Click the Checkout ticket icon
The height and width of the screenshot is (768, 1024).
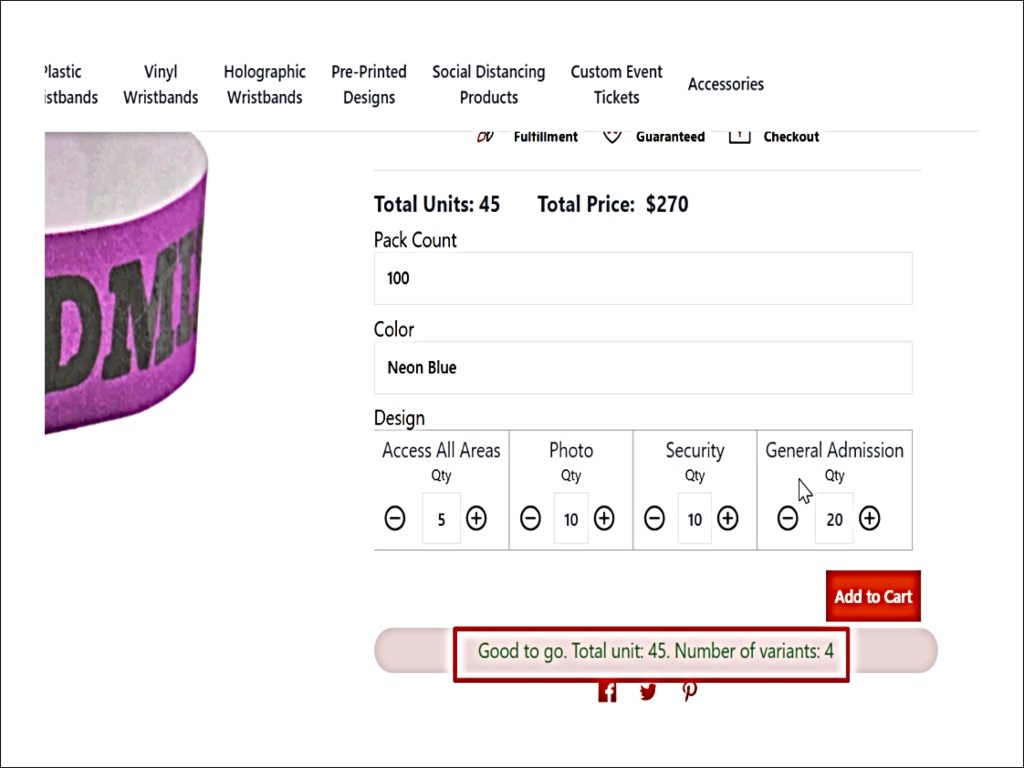coord(739,135)
